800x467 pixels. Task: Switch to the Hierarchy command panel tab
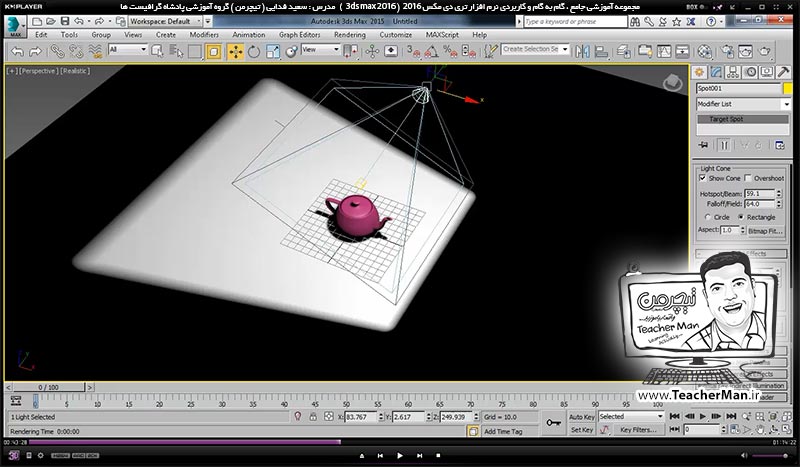pos(733,72)
